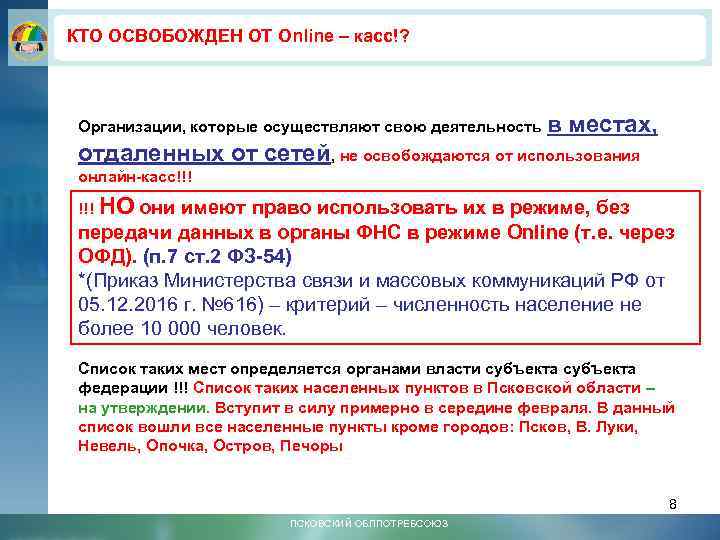Click the phrase 'не освобождаются от использования'
Screen dimensions: 720x540
[490, 156]
